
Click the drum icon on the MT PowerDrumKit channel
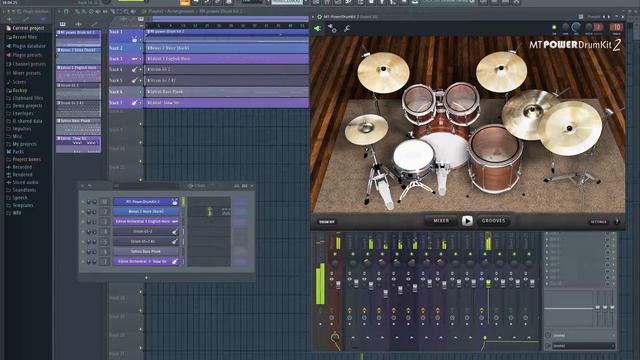pos(175,202)
